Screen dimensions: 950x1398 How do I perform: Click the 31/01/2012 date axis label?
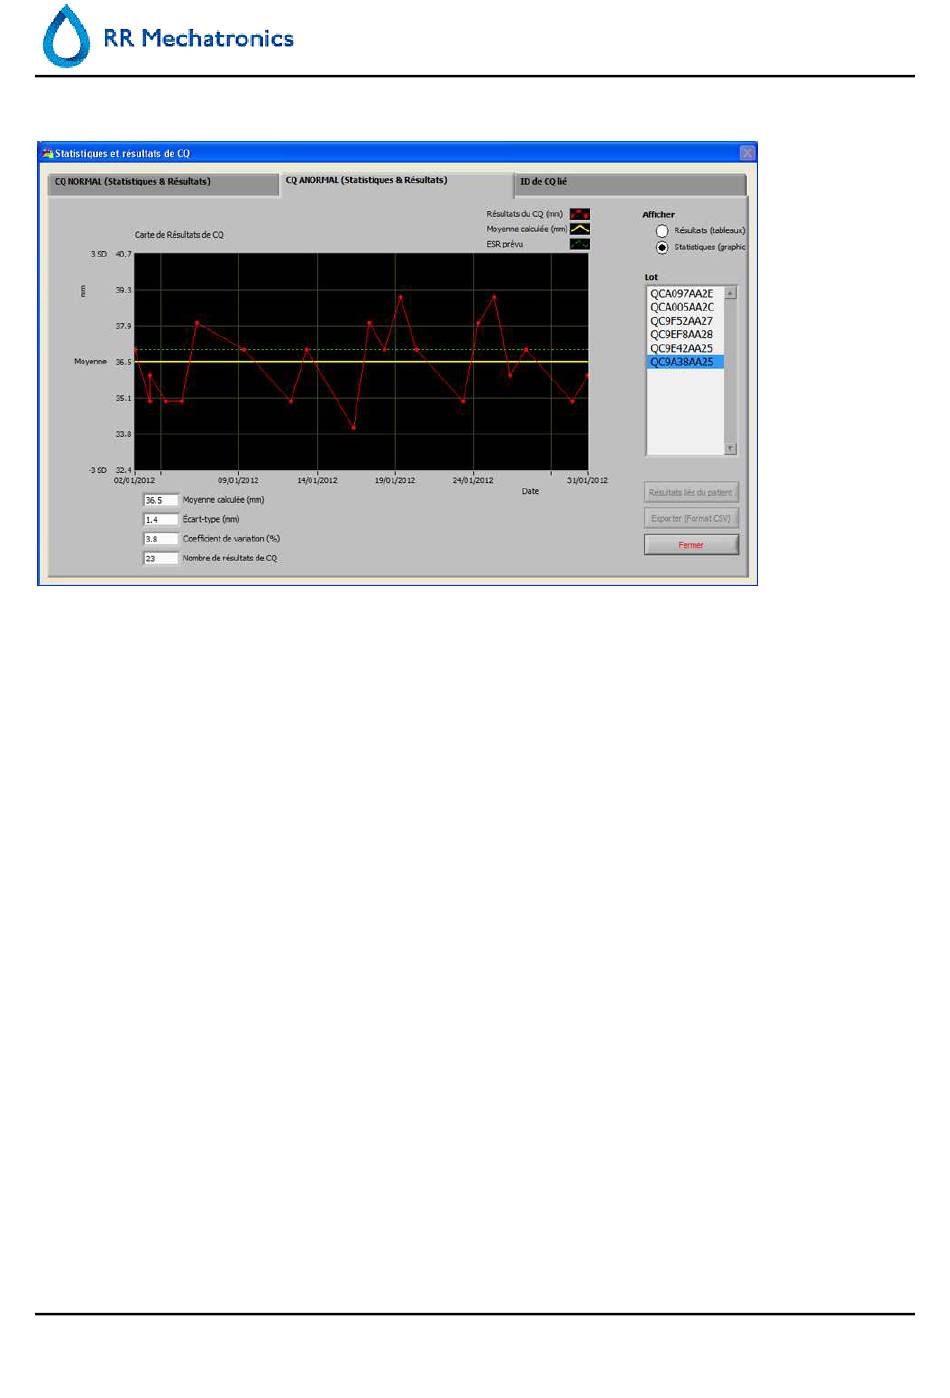pos(588,481)
